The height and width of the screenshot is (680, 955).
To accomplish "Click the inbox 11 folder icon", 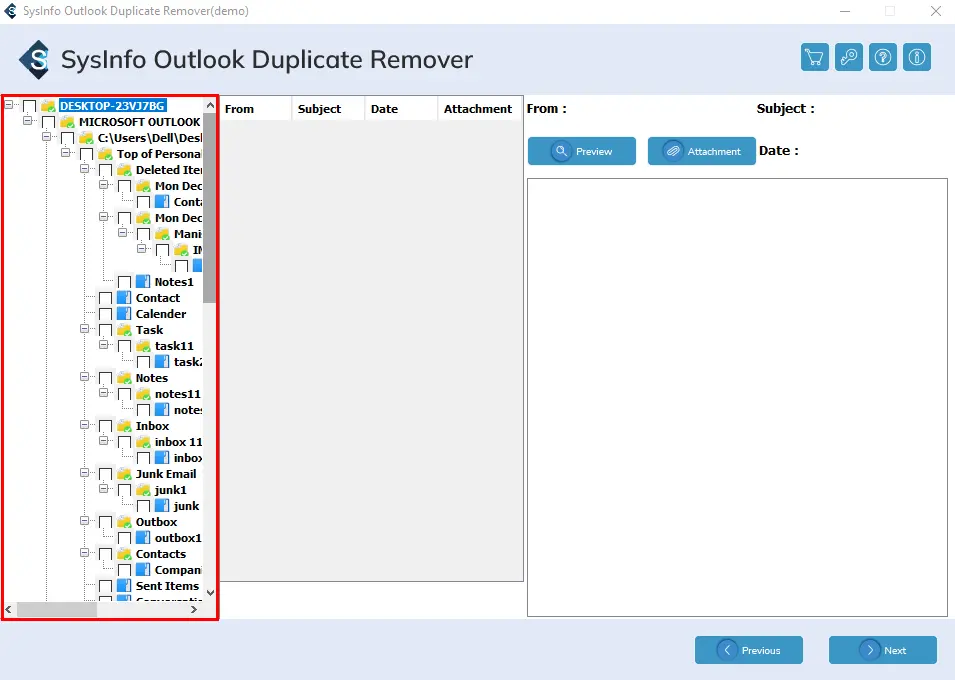I will 143,442.
